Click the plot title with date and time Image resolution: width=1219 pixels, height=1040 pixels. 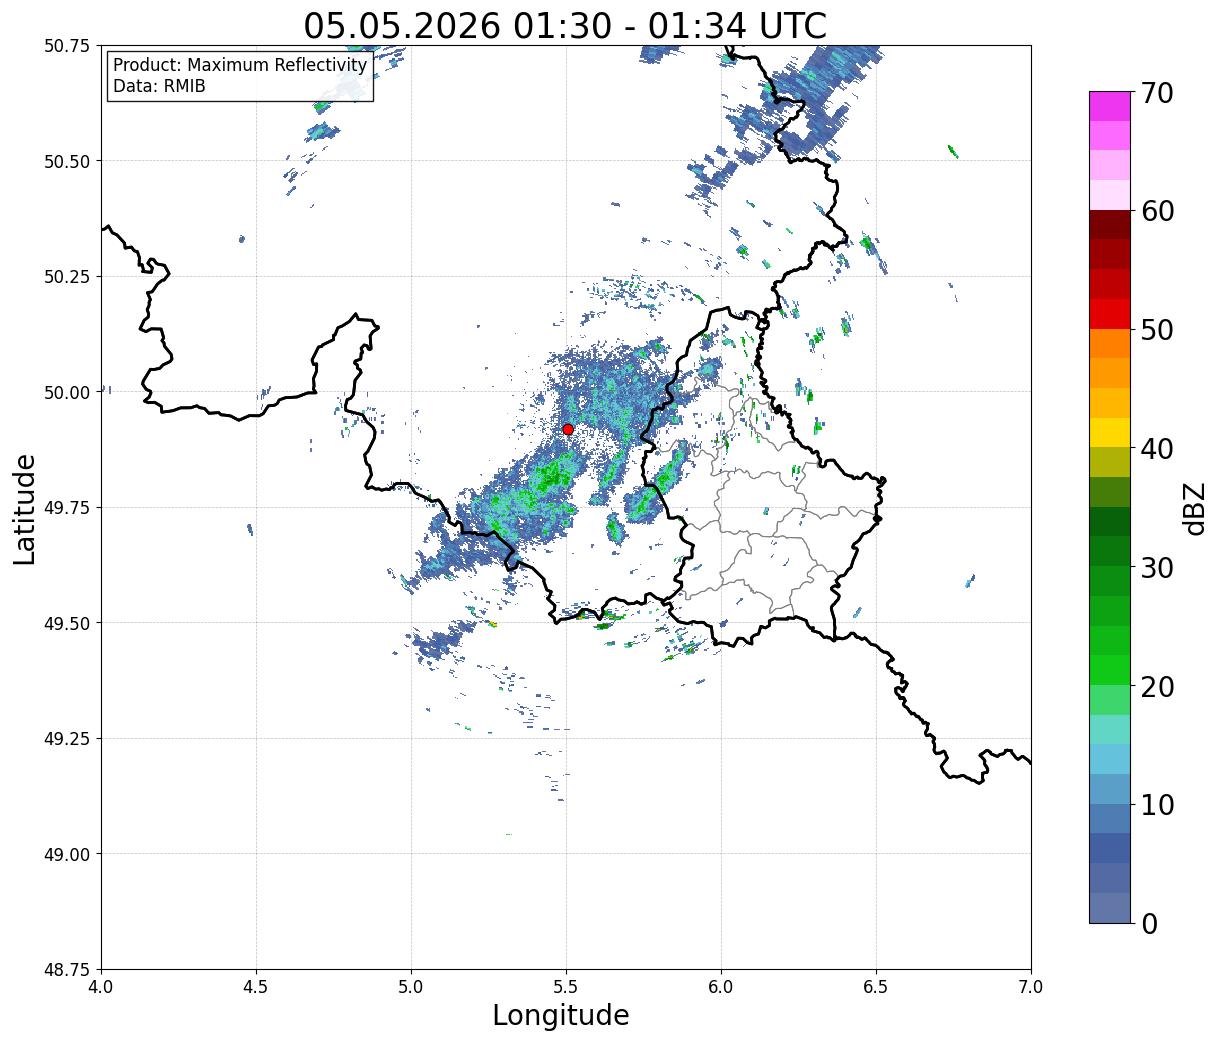[565, 25]
